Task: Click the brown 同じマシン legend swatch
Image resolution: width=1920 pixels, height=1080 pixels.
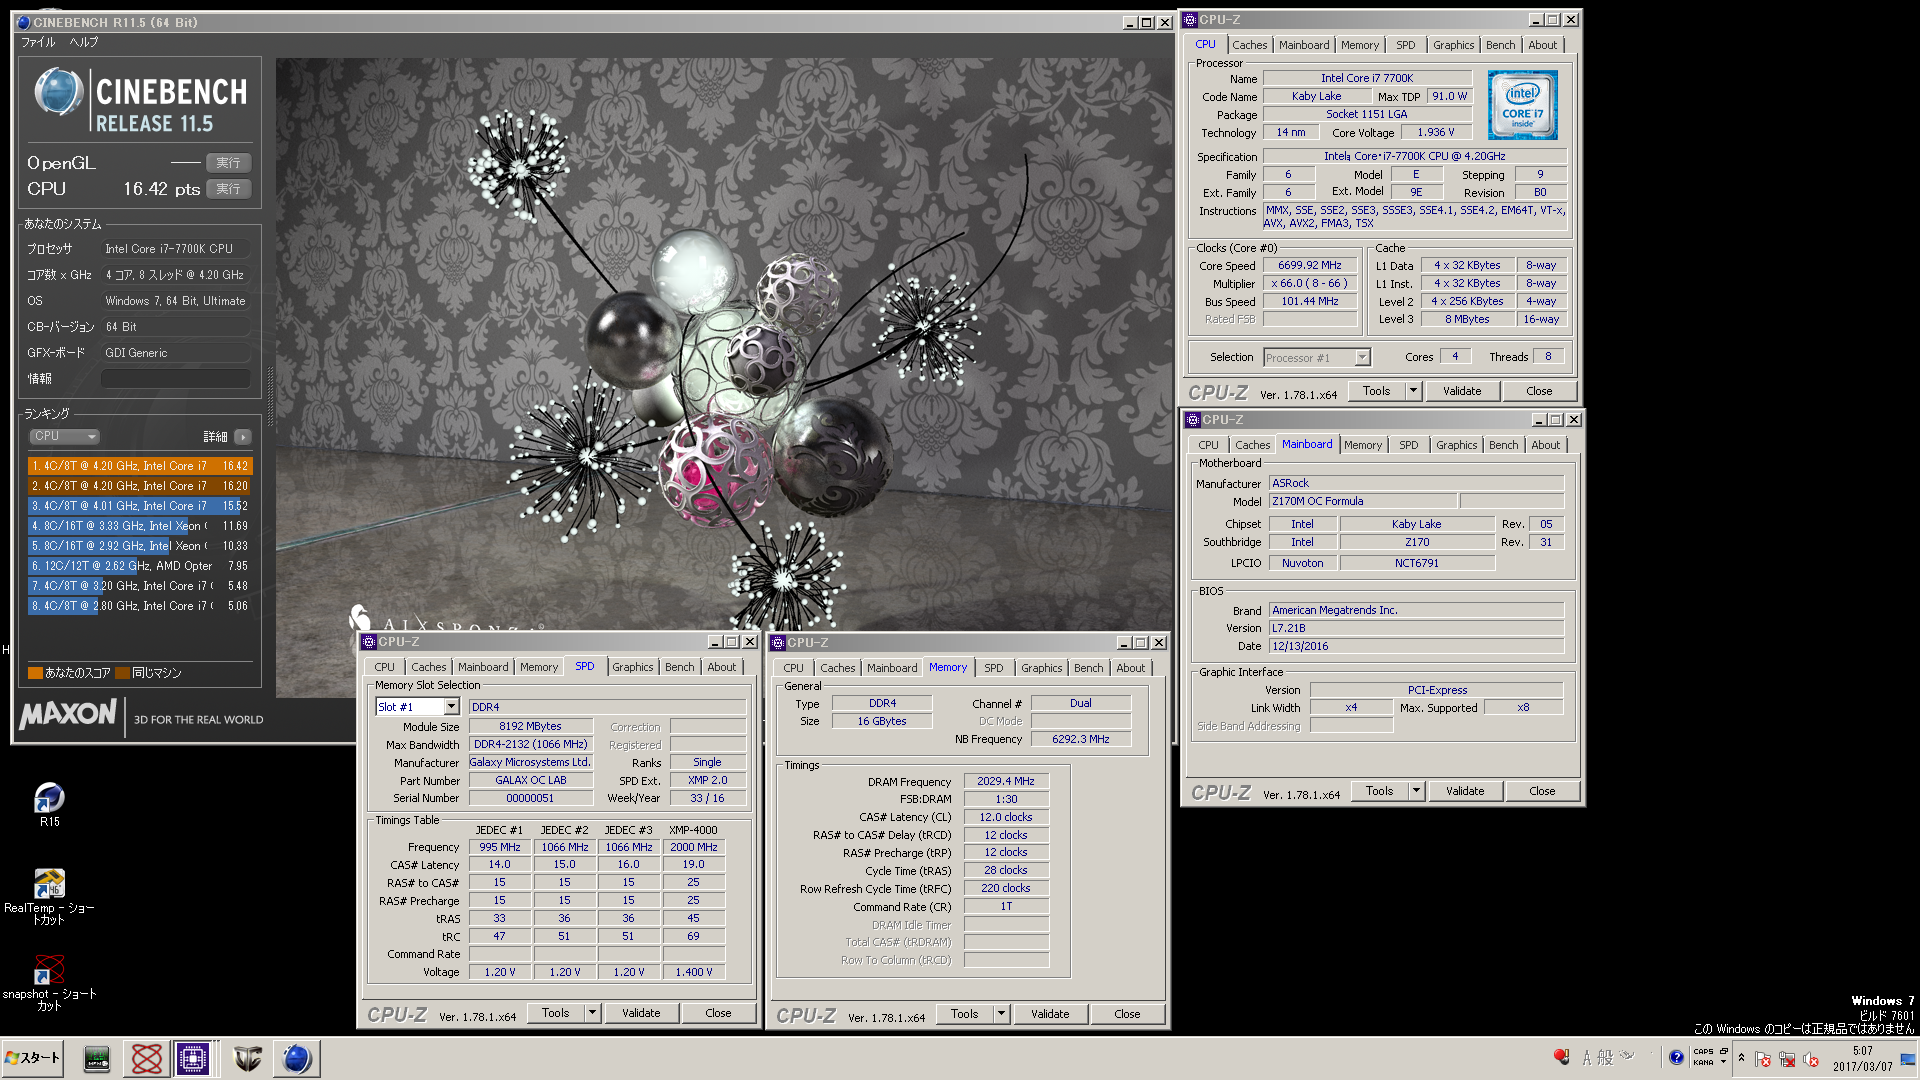Action: coord(123,673)
